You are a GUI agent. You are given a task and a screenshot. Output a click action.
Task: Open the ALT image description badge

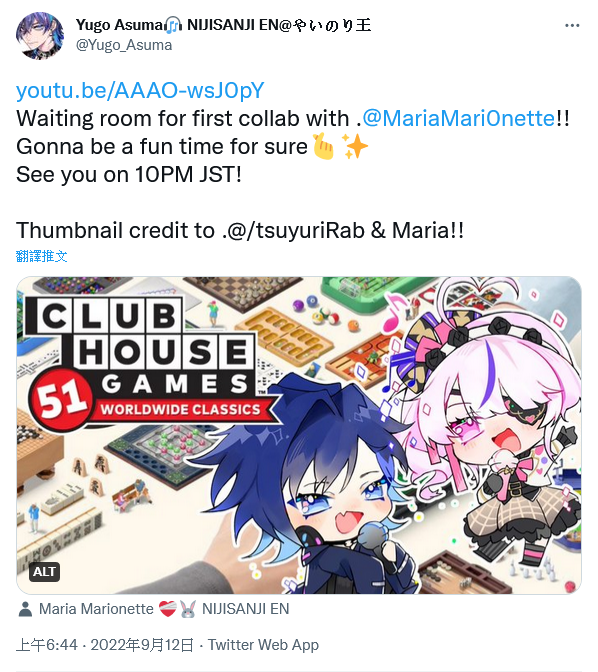pyautogui.click(x=44, y=572)
